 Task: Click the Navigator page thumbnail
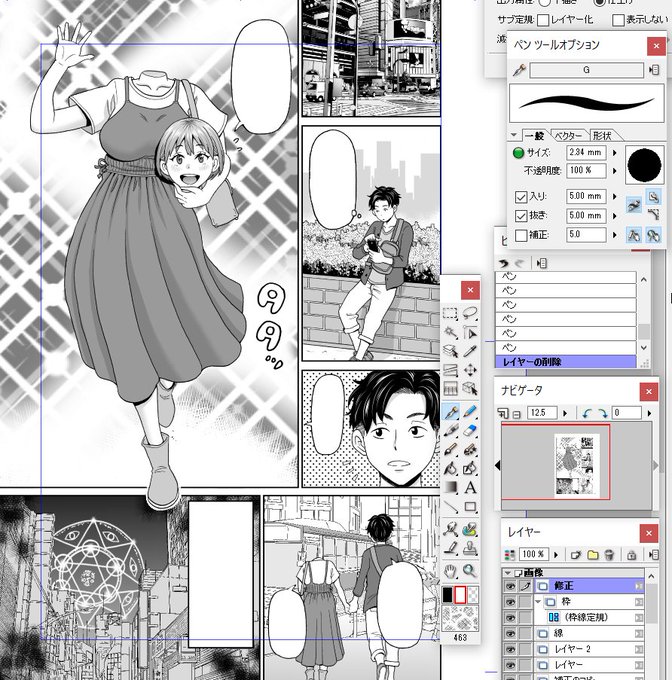(x=576, y=465)
